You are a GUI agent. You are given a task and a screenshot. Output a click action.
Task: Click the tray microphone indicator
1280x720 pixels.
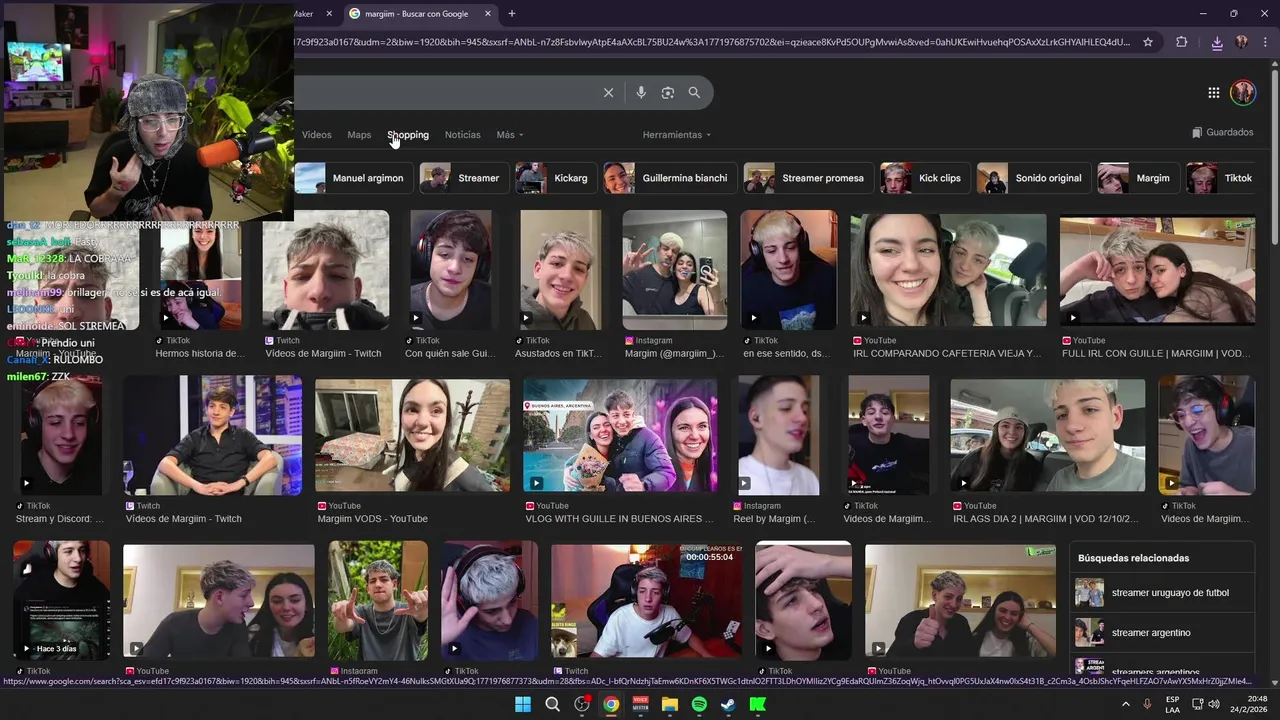(x=1147, y=704)
